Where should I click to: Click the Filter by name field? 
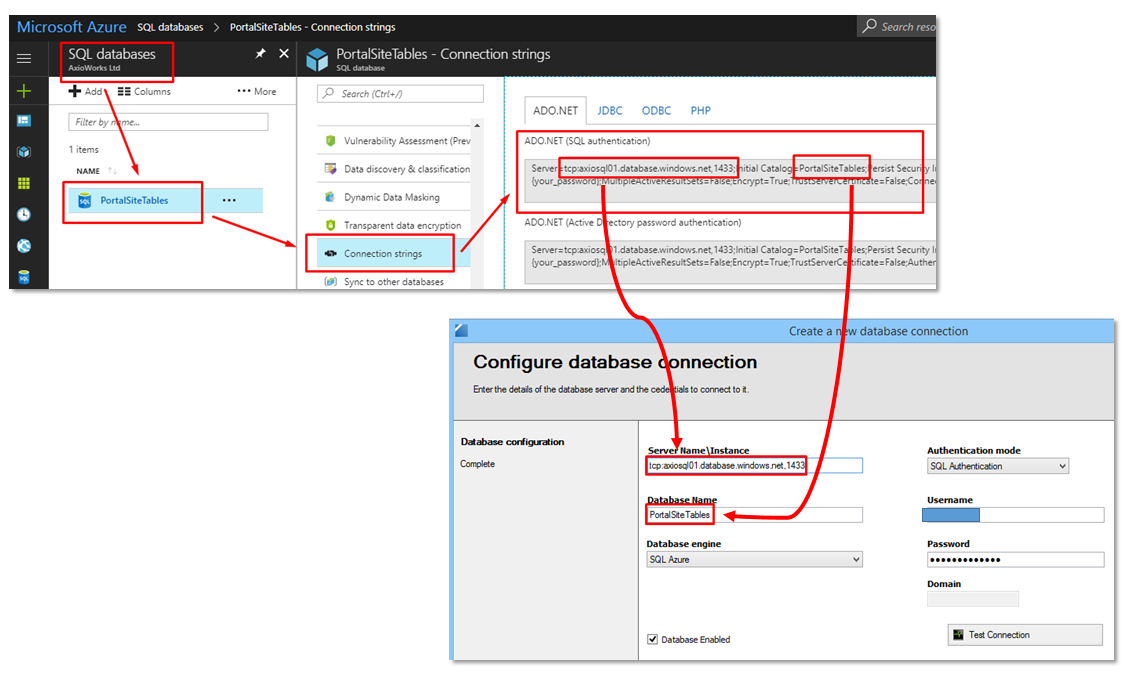(x=168, y=122)
